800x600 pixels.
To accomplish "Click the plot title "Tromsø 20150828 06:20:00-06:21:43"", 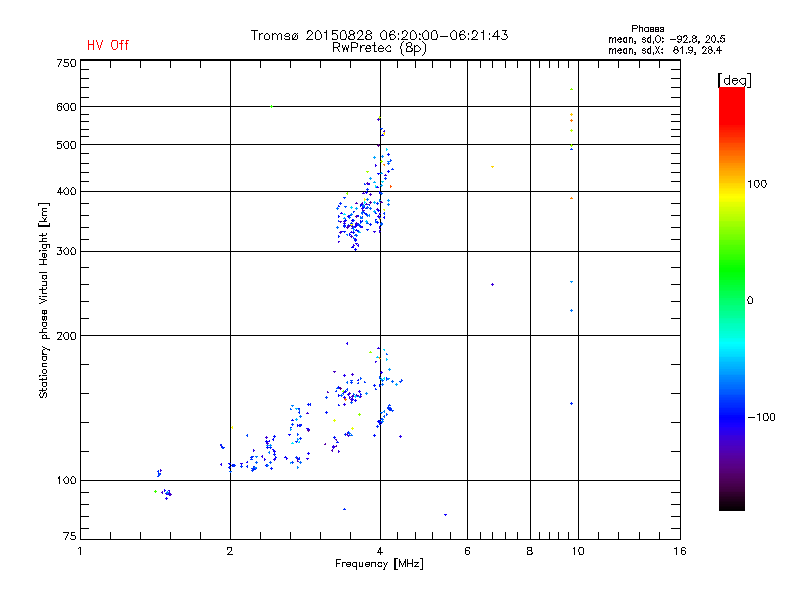I will pos(379,35).
